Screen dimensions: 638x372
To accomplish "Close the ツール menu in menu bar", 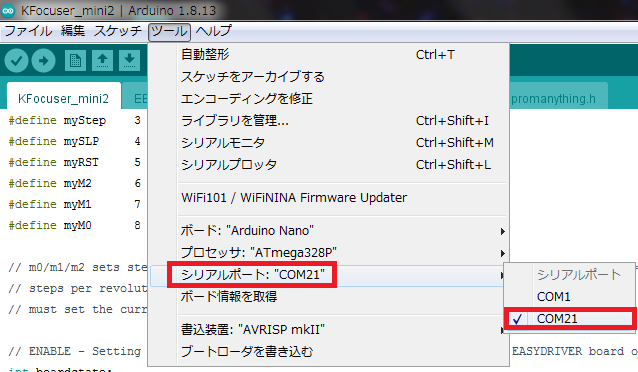I will (169, 32).
